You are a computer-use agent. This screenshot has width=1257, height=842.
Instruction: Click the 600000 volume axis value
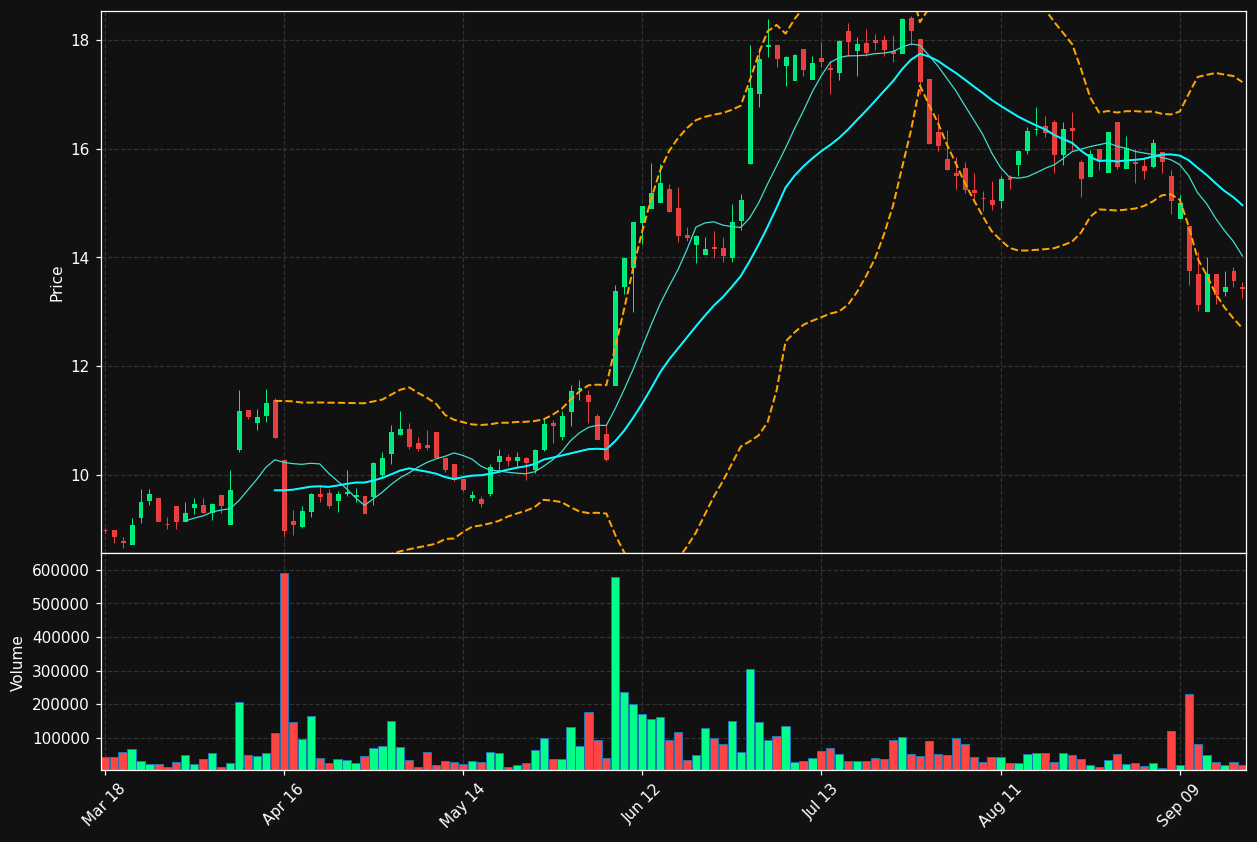(62, 570)
